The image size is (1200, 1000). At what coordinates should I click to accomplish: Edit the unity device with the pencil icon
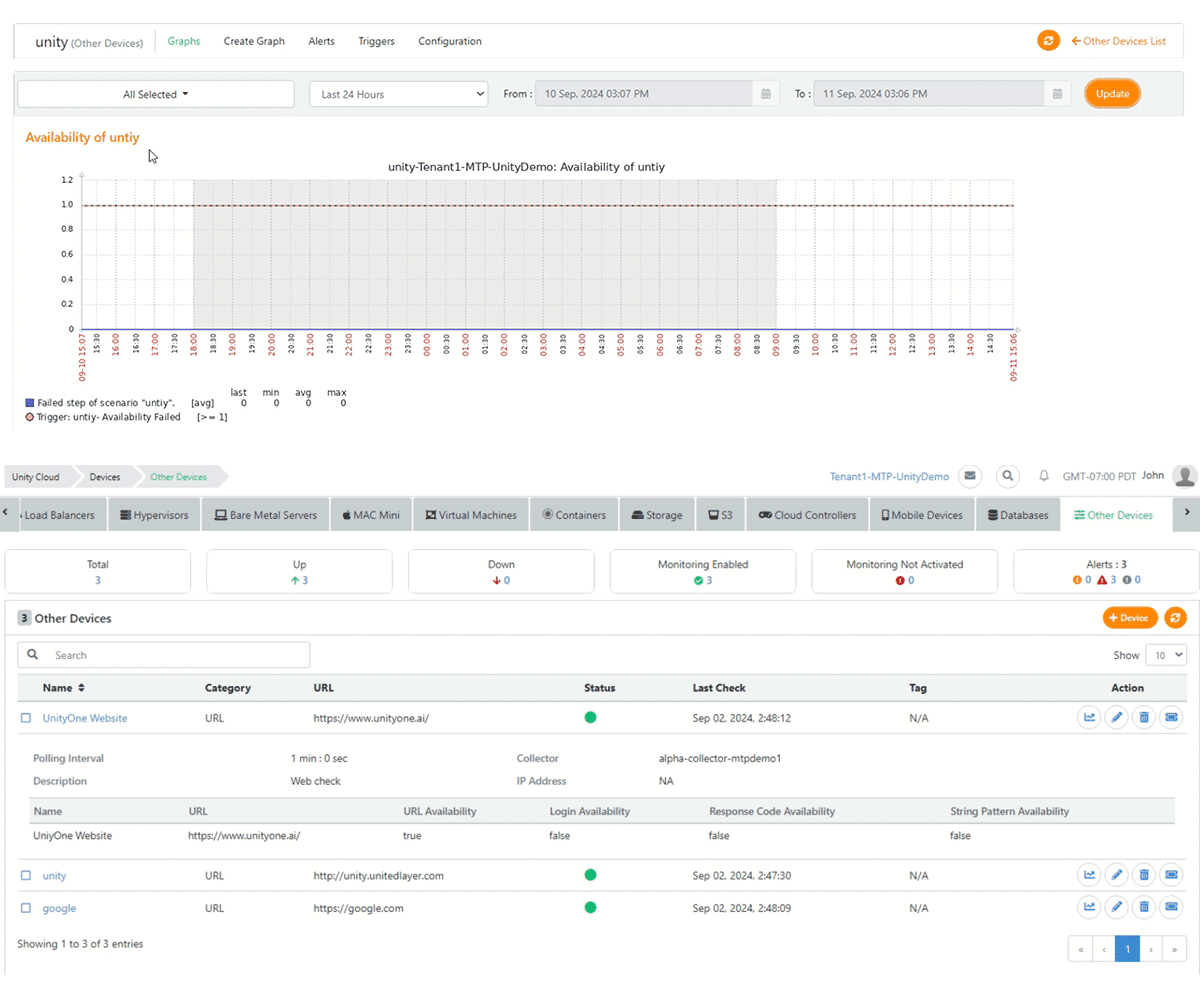click(1117, 875)
